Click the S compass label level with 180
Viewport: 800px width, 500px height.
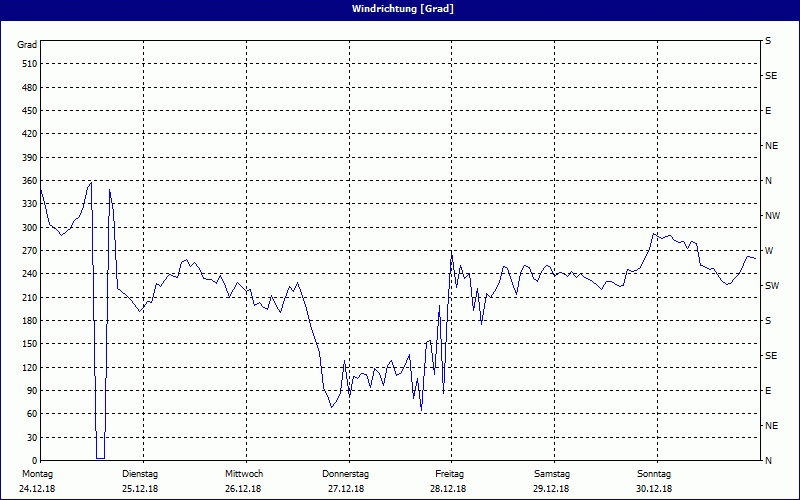[768, 321]
